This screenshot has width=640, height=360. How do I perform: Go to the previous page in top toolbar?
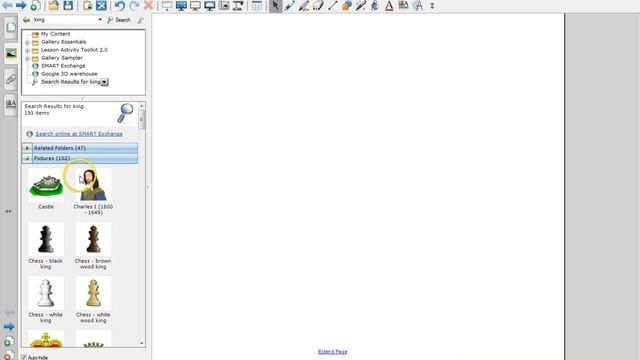point(7,6)
